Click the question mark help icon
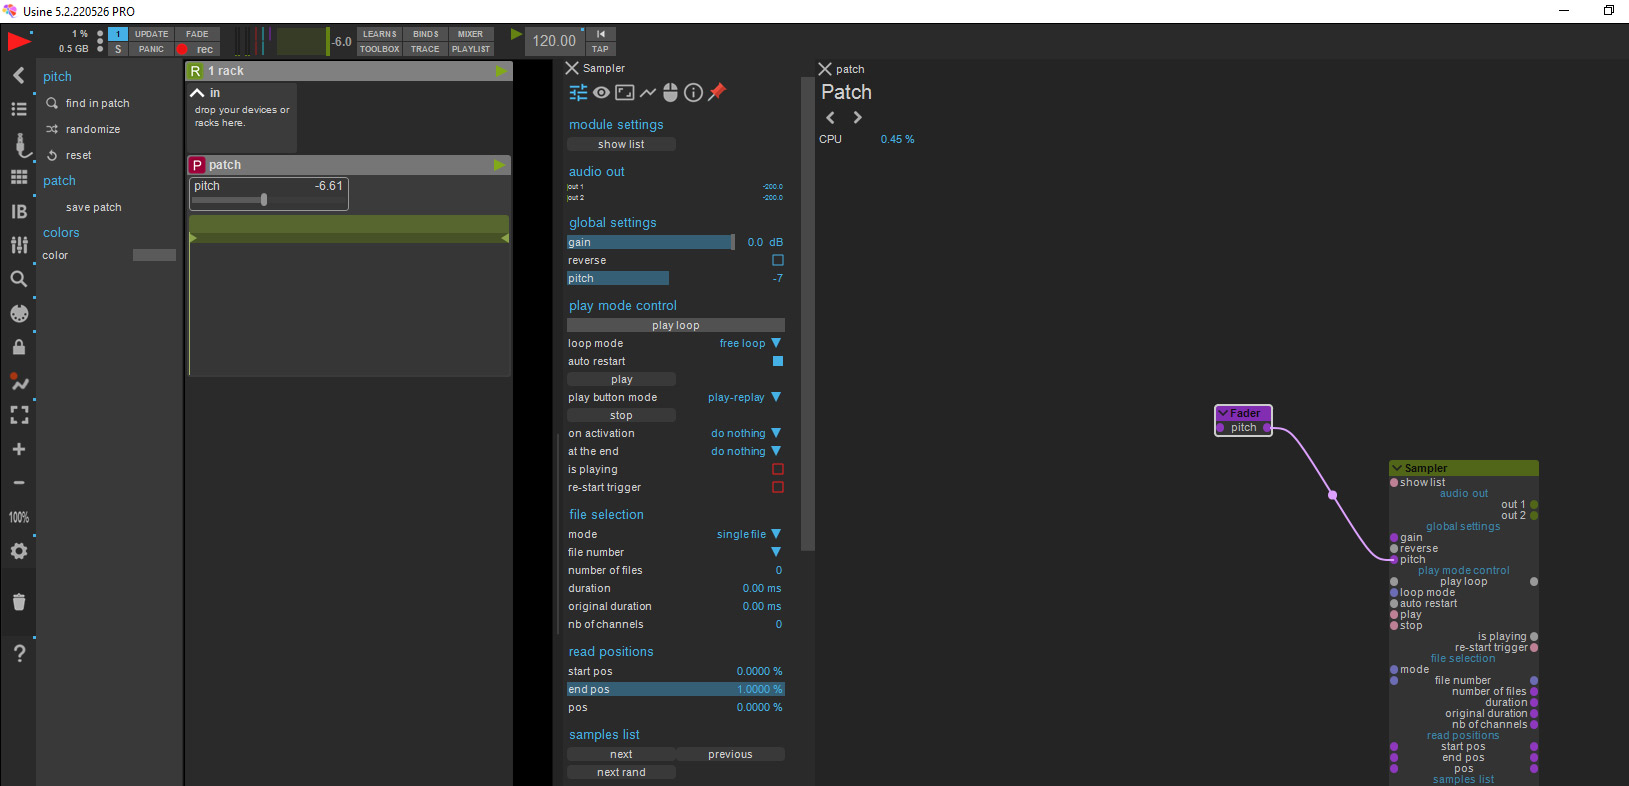 pyautogui.click(x=19, y=653)
